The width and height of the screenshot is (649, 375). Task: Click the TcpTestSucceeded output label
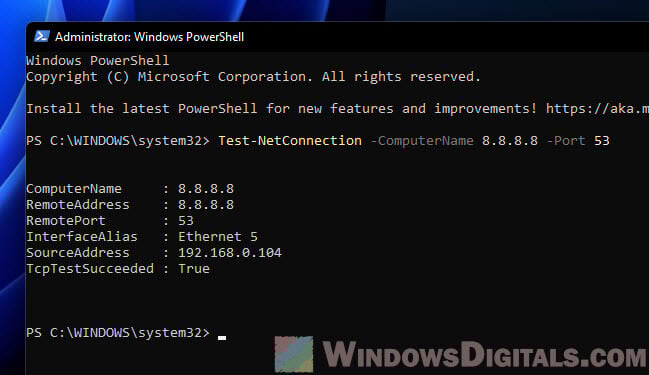[x=90, y=269]
